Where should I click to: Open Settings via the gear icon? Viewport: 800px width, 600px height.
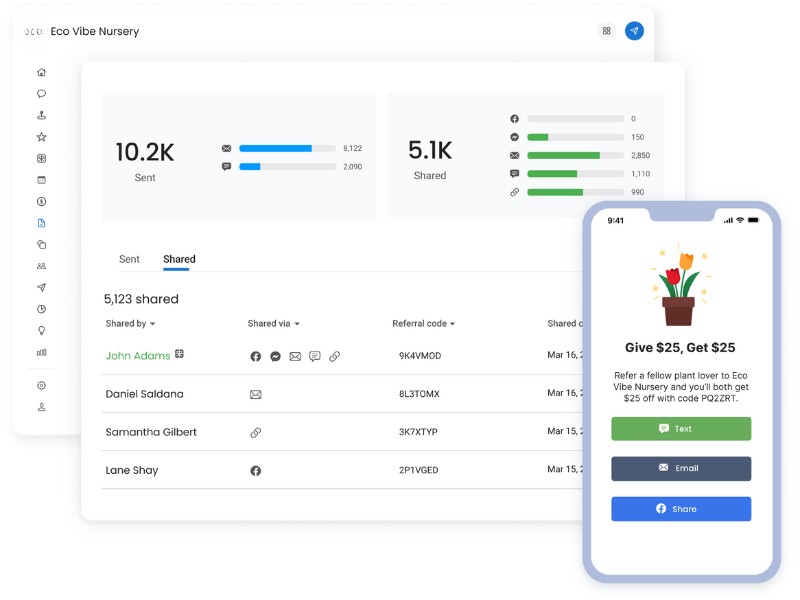40,385
